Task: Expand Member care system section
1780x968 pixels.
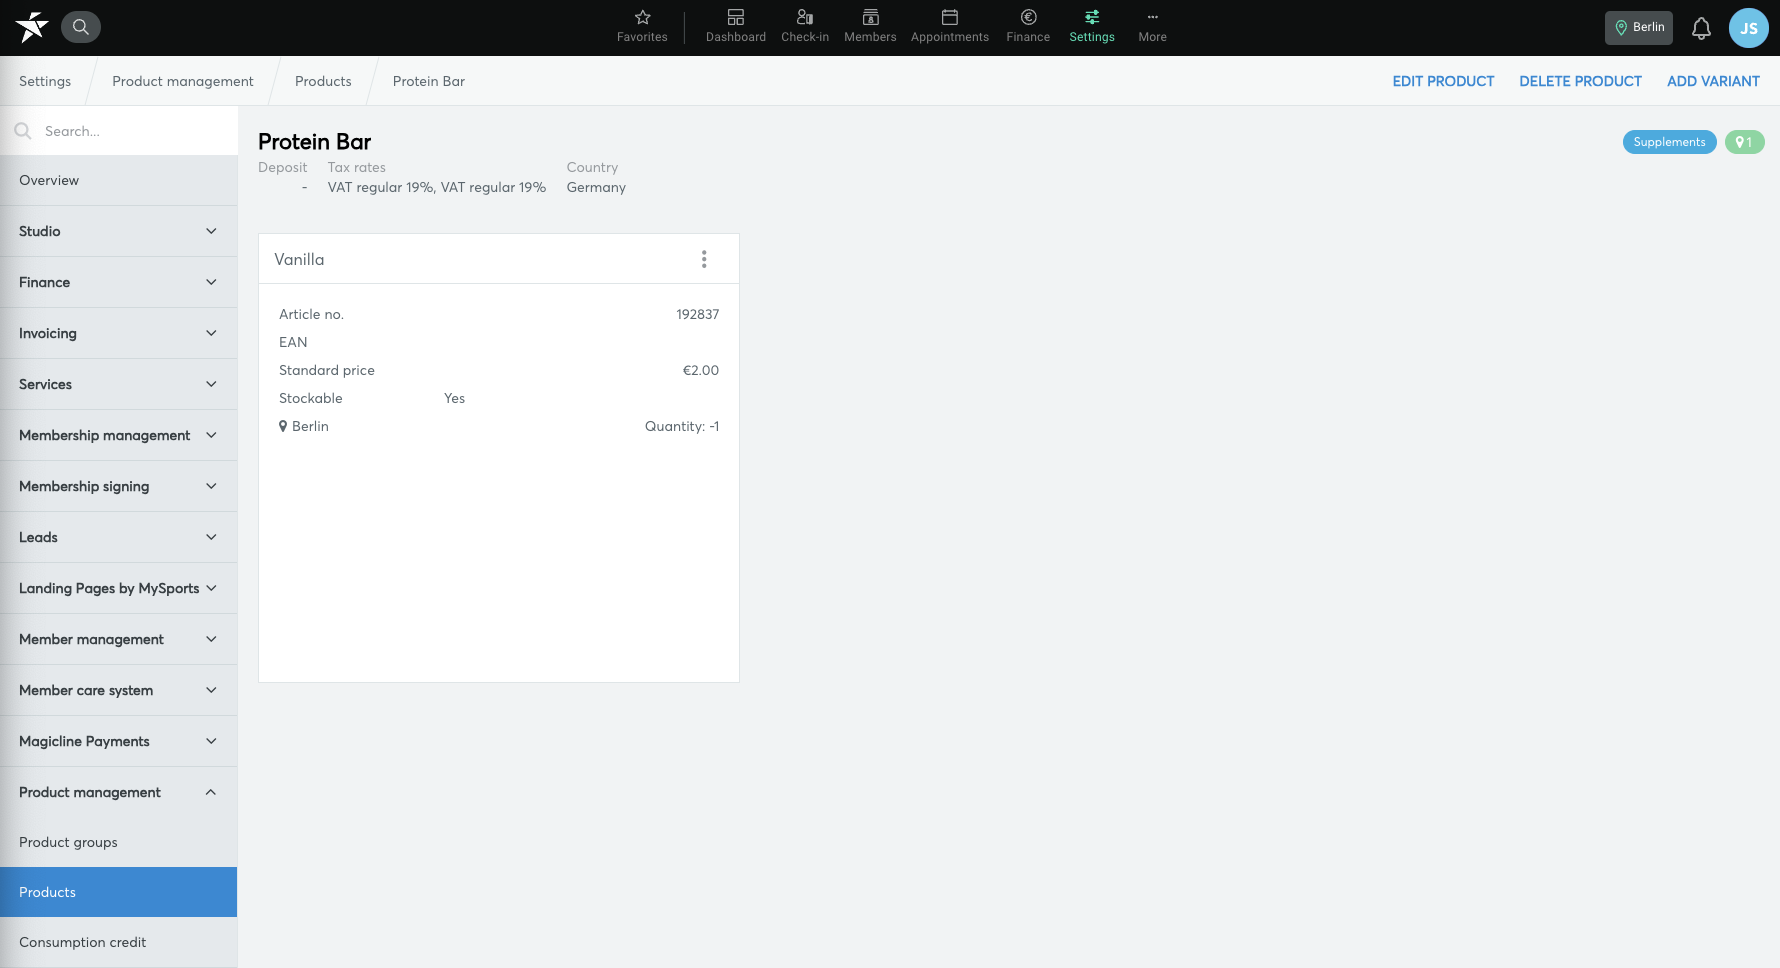Action: click(x=119, y=690)
